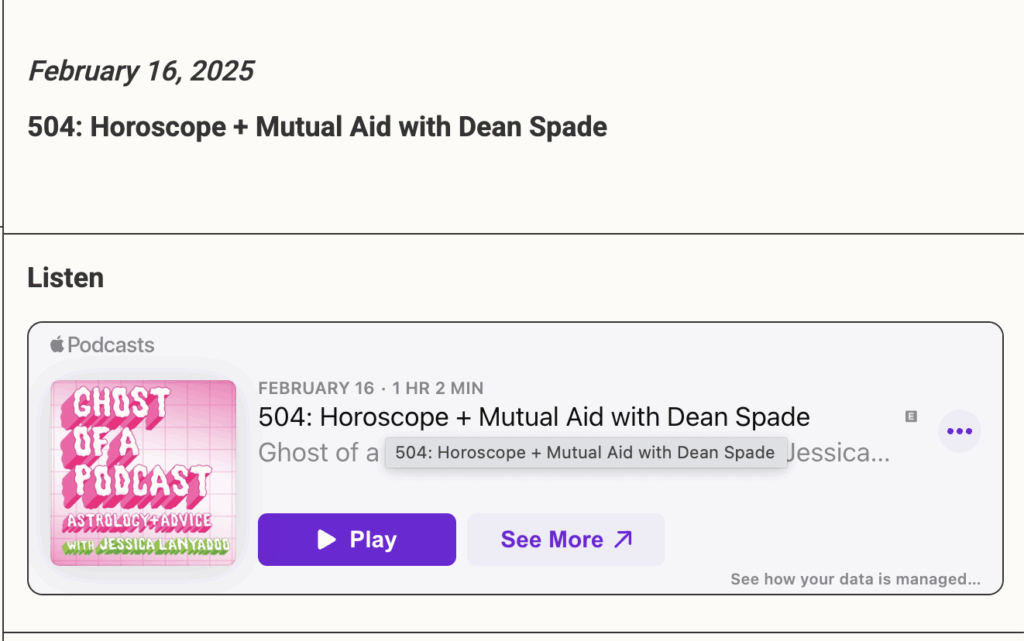This screenshot has width=1024, height=641.
Task: Click the Apple logo in the embed header
Action: [57, 345]
